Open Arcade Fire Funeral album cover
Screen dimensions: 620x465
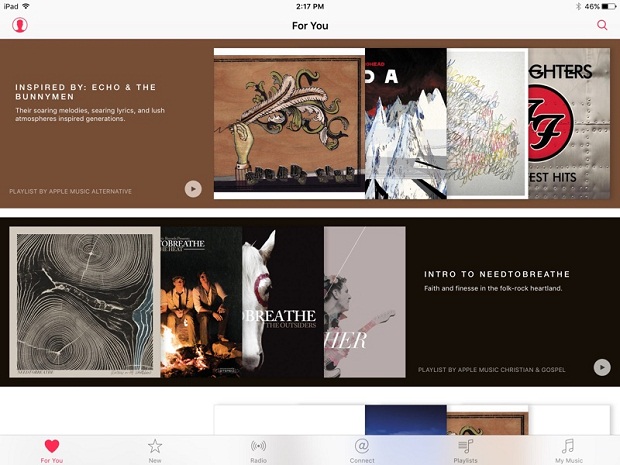click(x=289, y=123)
